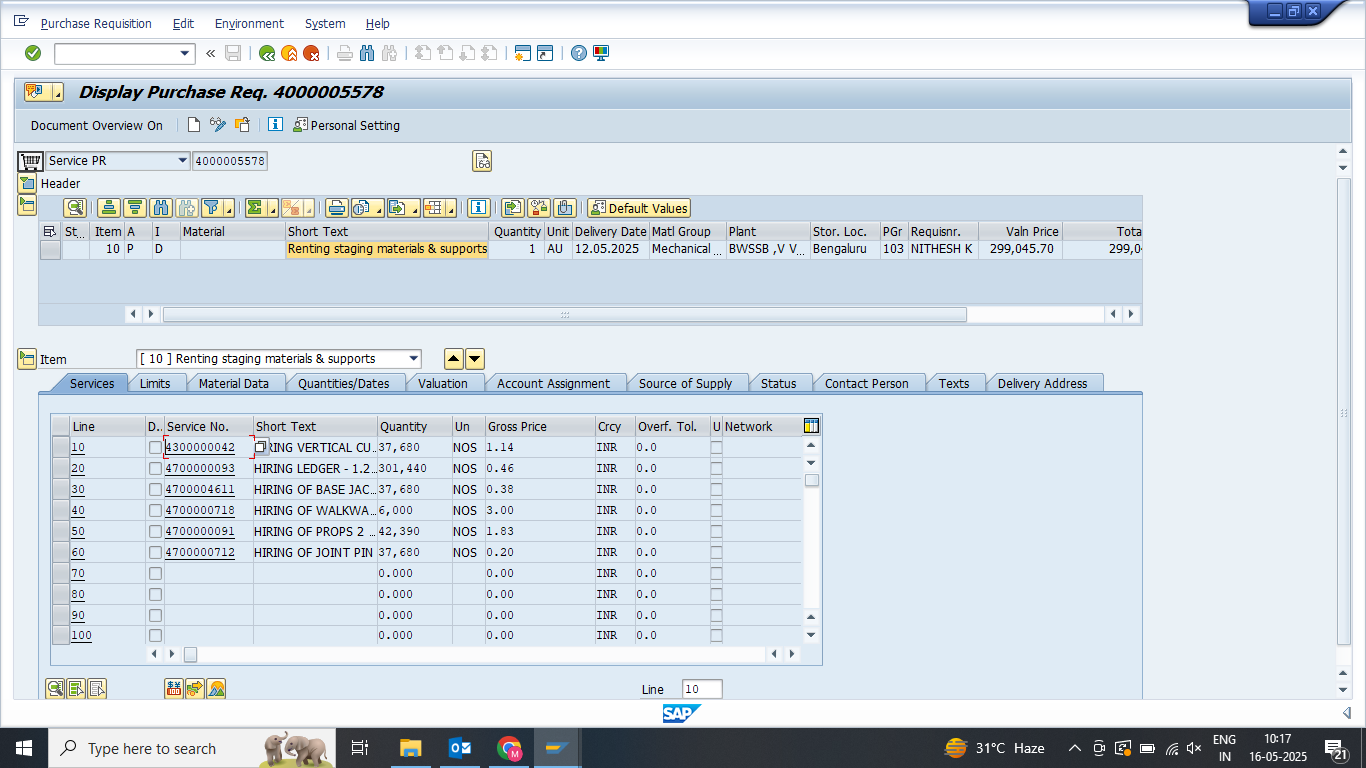The width and height of the screenshot is (1366, 768).
Task: Open the Environment menu
Action: (x=249, y=23)
